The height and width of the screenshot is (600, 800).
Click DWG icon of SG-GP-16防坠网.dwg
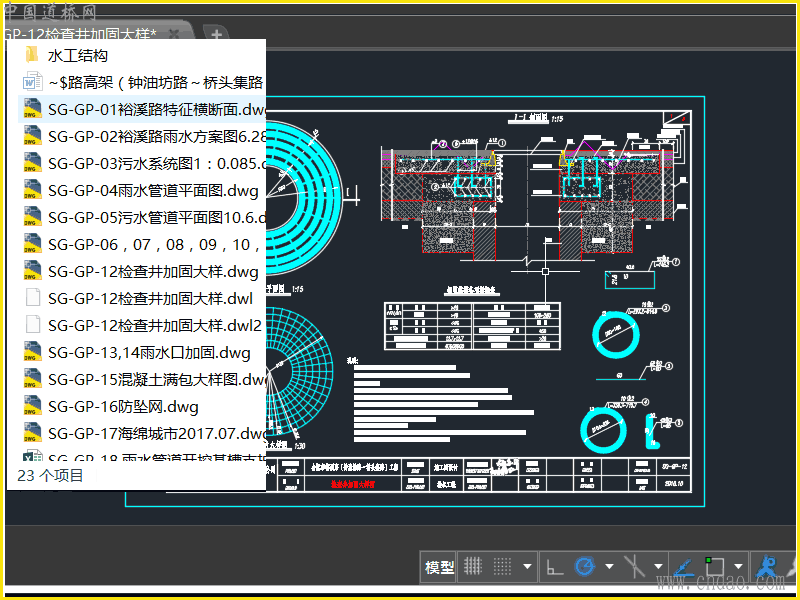(32, 407)
